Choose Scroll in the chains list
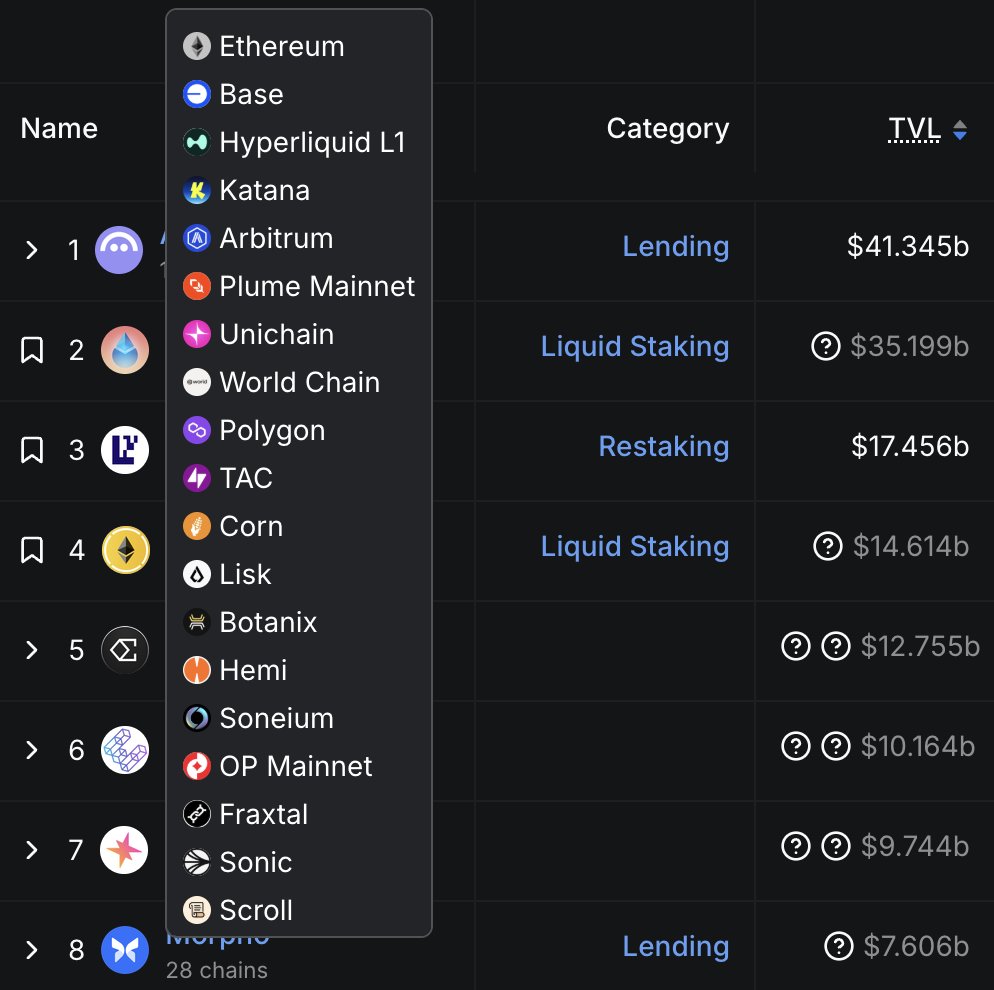Screen dimensions: 994x990 click(256, 910)
